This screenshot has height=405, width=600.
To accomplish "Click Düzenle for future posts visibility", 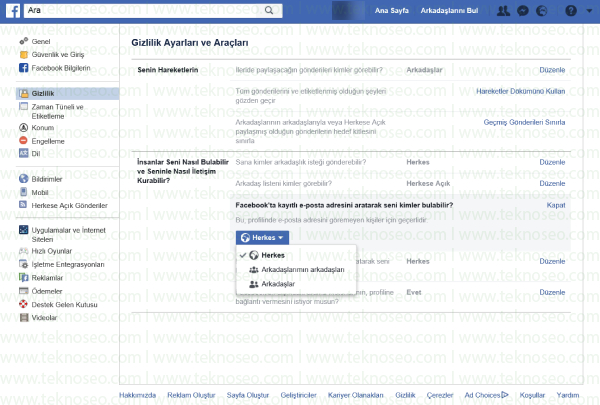I will coord(552,70).
